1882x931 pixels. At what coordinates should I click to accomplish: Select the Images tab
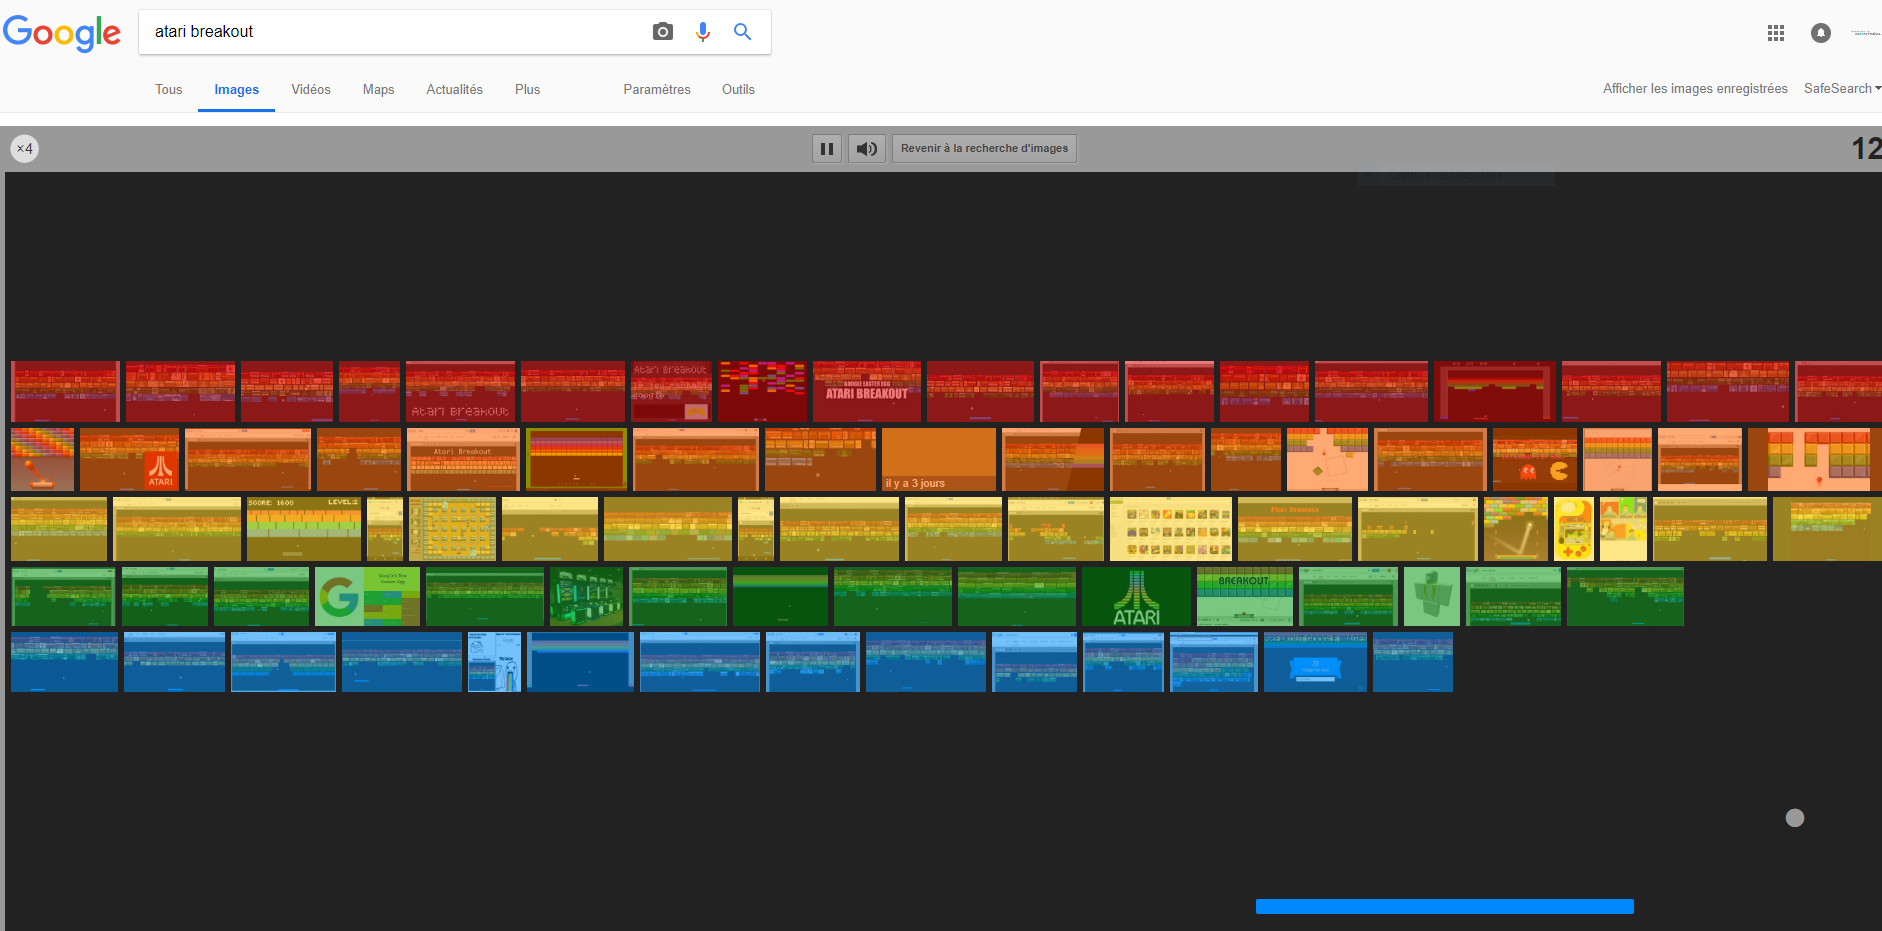tap(237, 89)
